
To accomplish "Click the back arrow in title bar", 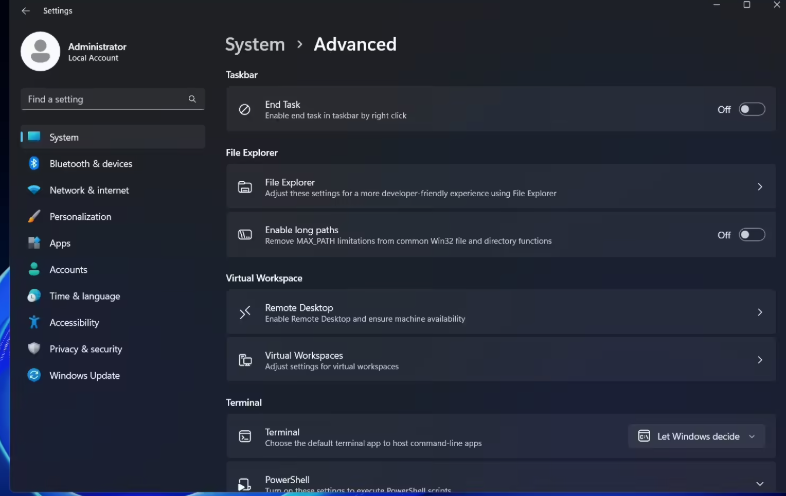I will pyautogui.click(x=25, y=11).
